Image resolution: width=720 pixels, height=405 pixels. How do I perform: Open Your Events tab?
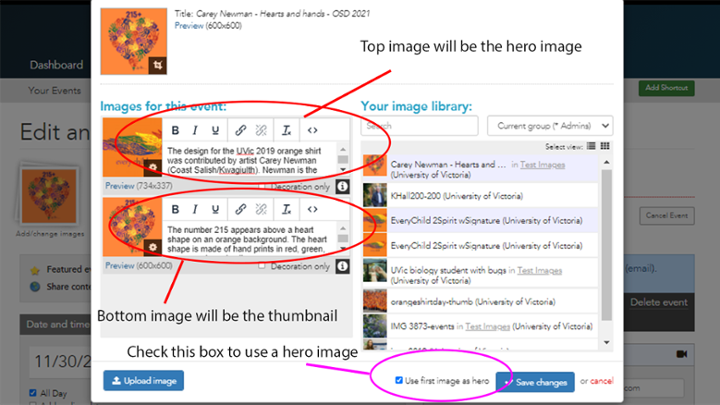[54, 90]
